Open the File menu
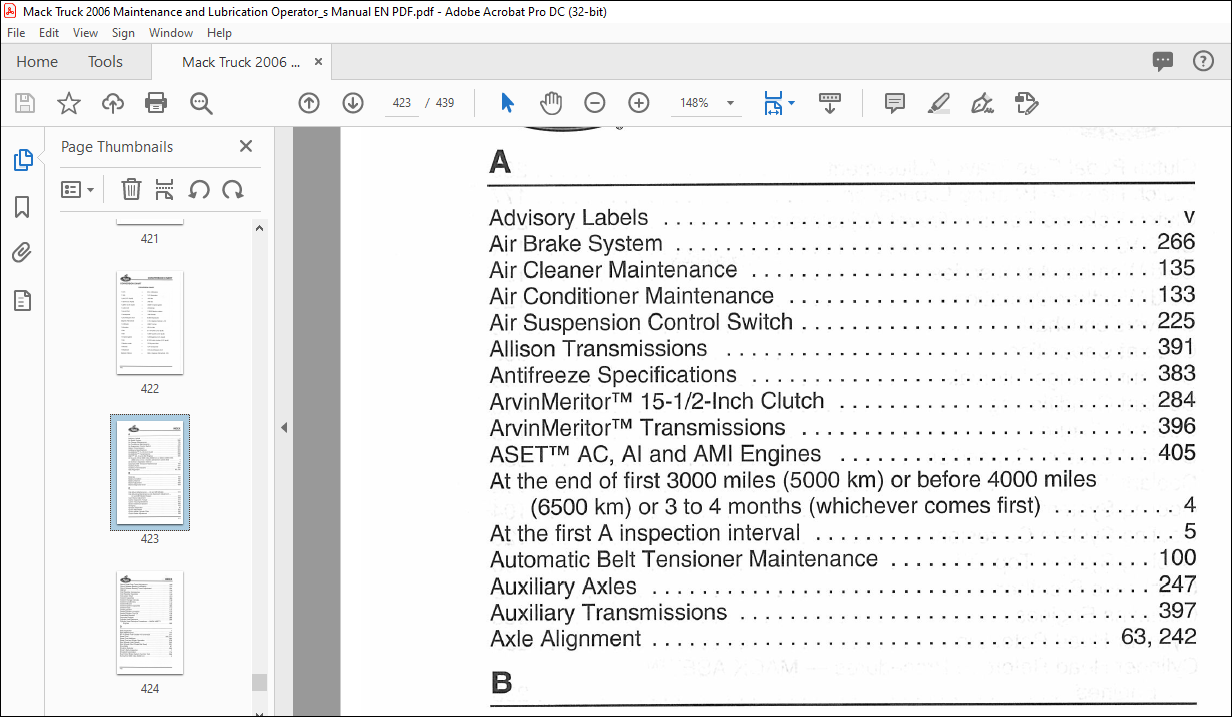1232x717 pixels. click(x=16, y=33)
